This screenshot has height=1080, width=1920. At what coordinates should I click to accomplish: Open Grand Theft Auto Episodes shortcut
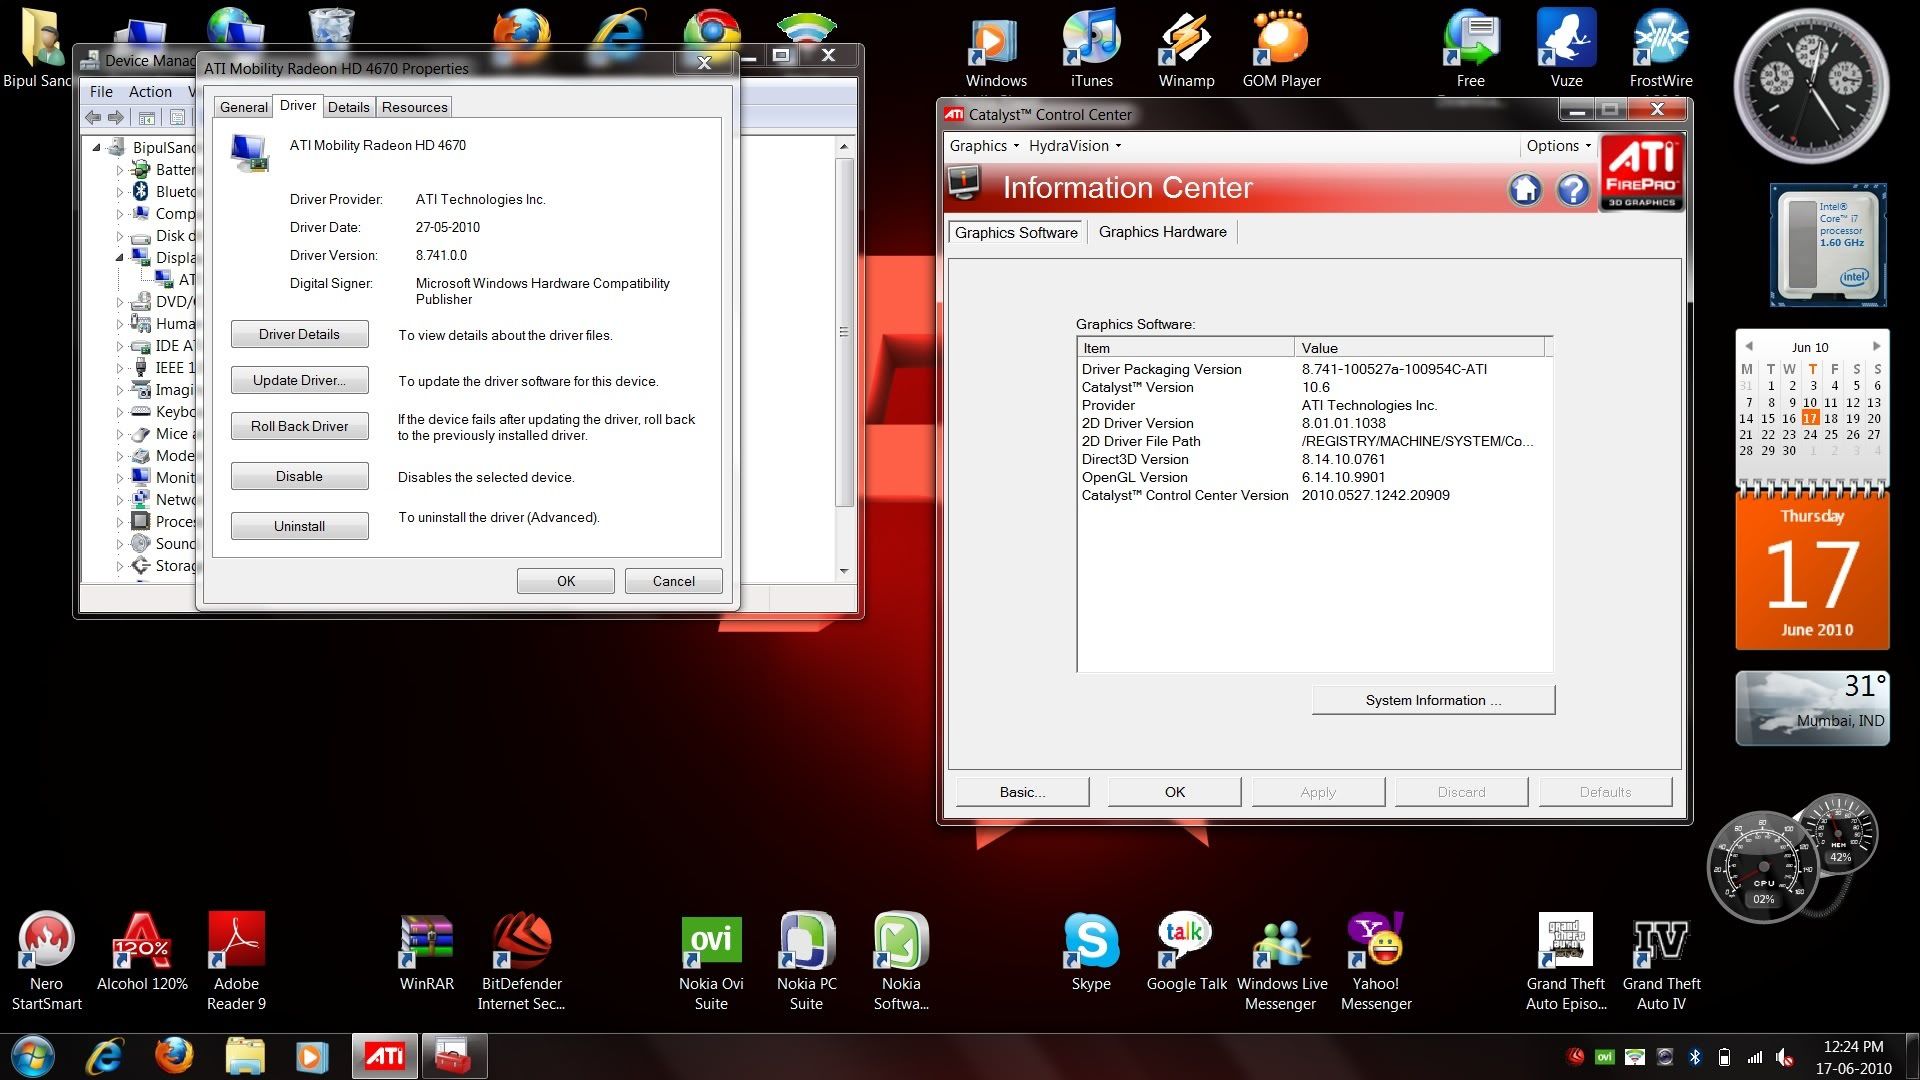(1566, 960)
